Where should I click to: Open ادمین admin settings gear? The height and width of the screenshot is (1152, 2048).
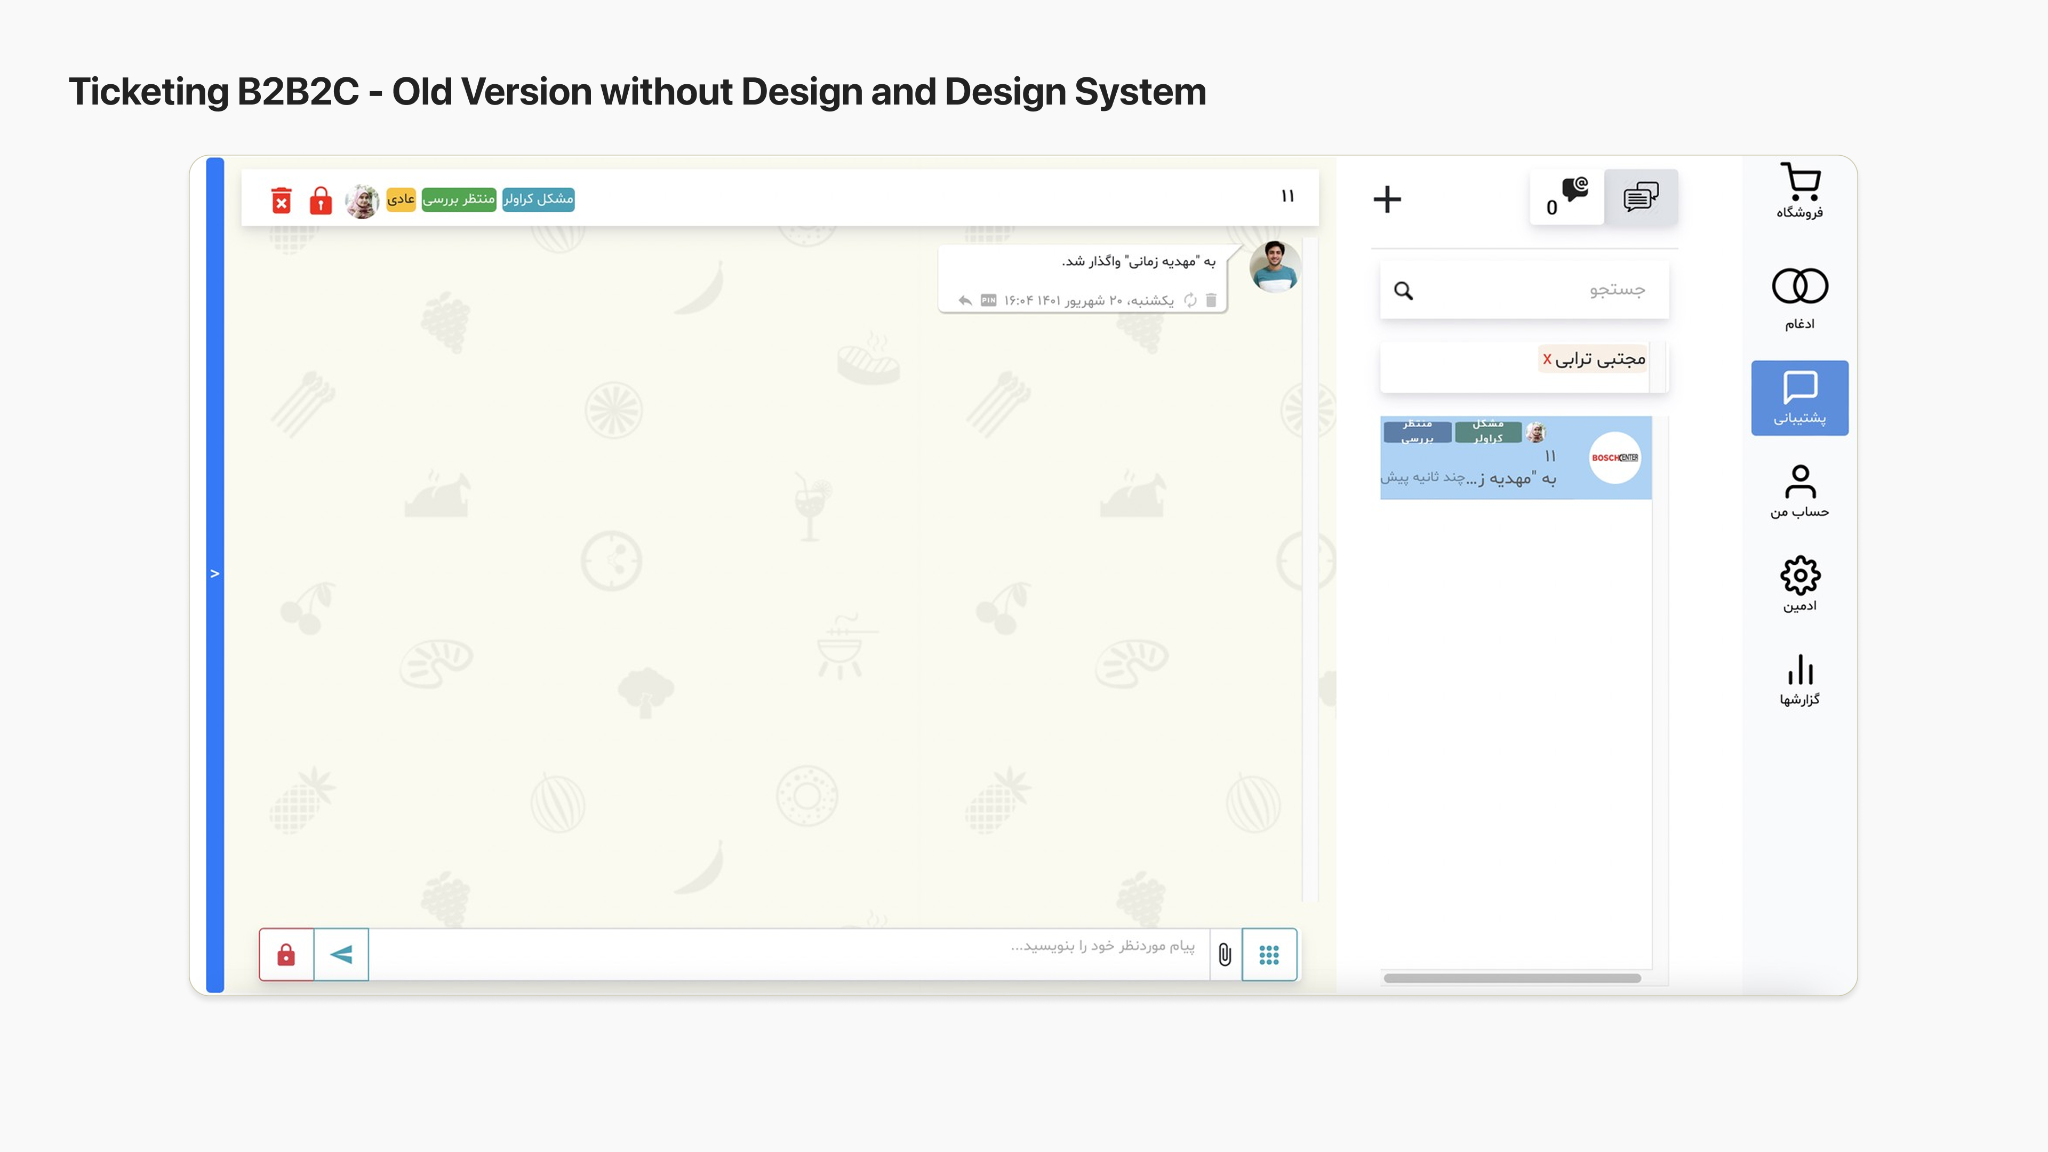pos(1800,584)
